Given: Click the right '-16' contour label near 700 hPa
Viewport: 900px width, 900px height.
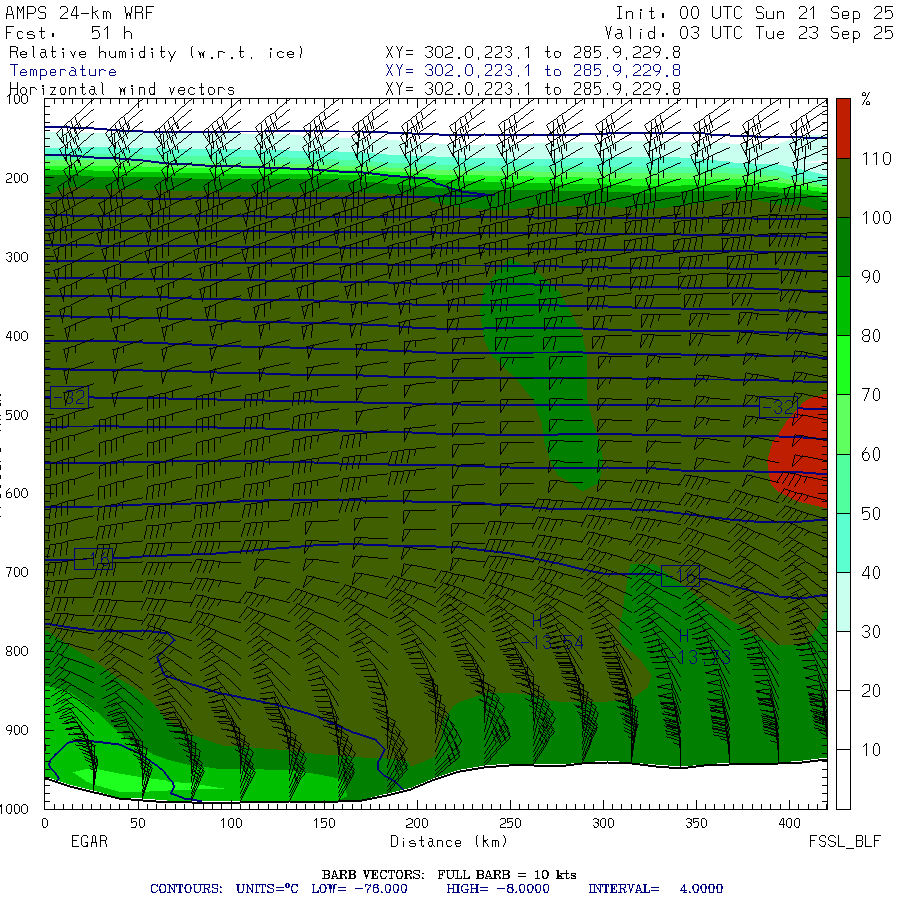Looking at the screenshot, I should click(x=680, y=576).
